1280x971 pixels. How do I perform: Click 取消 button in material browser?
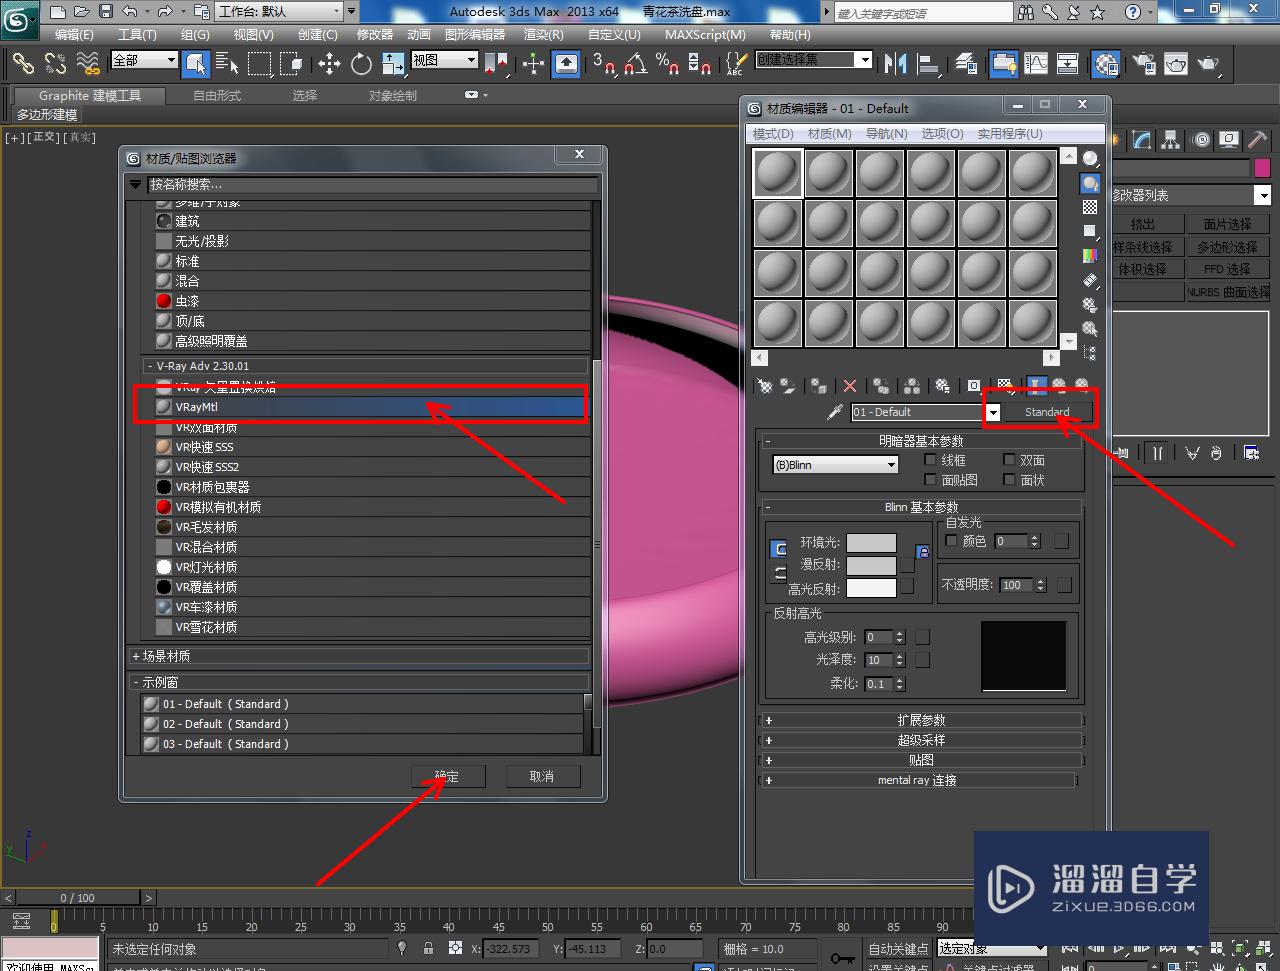[x=541, y=776]
